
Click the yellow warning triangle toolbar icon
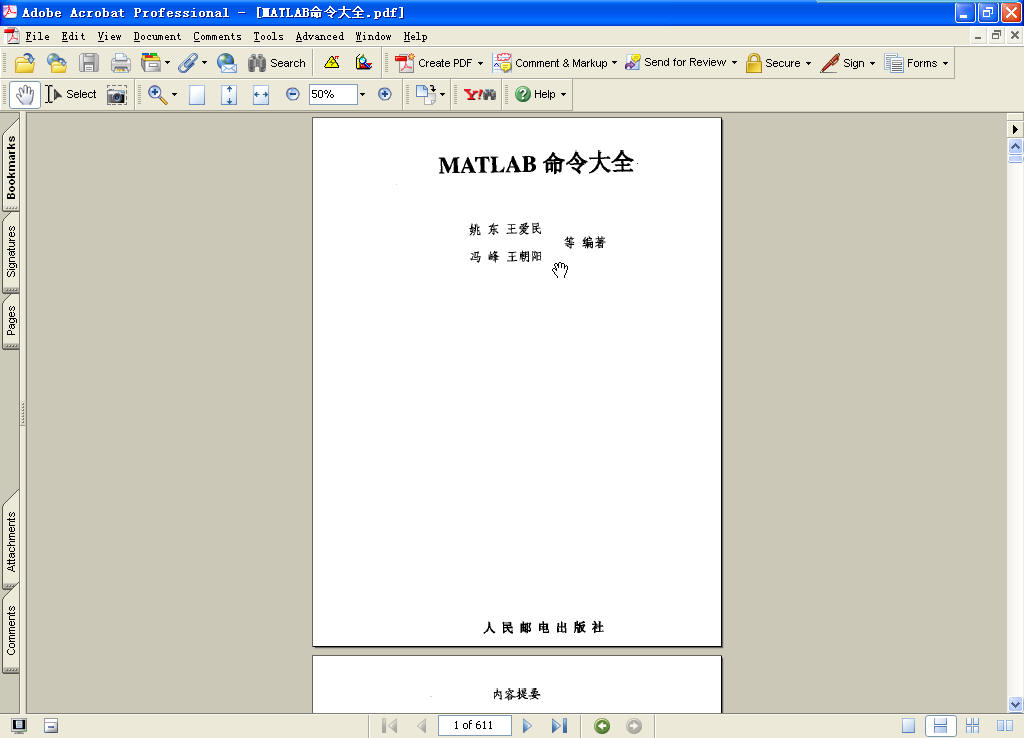click(332, 63)
